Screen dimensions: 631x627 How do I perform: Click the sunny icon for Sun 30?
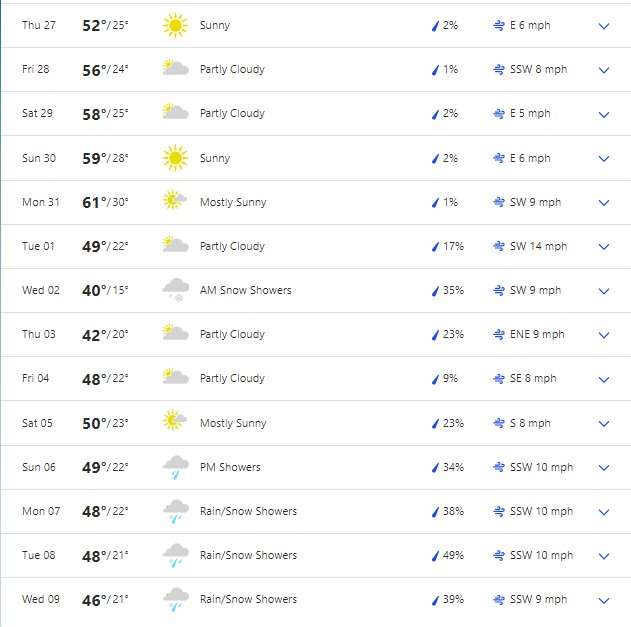(x=175, y=158)
